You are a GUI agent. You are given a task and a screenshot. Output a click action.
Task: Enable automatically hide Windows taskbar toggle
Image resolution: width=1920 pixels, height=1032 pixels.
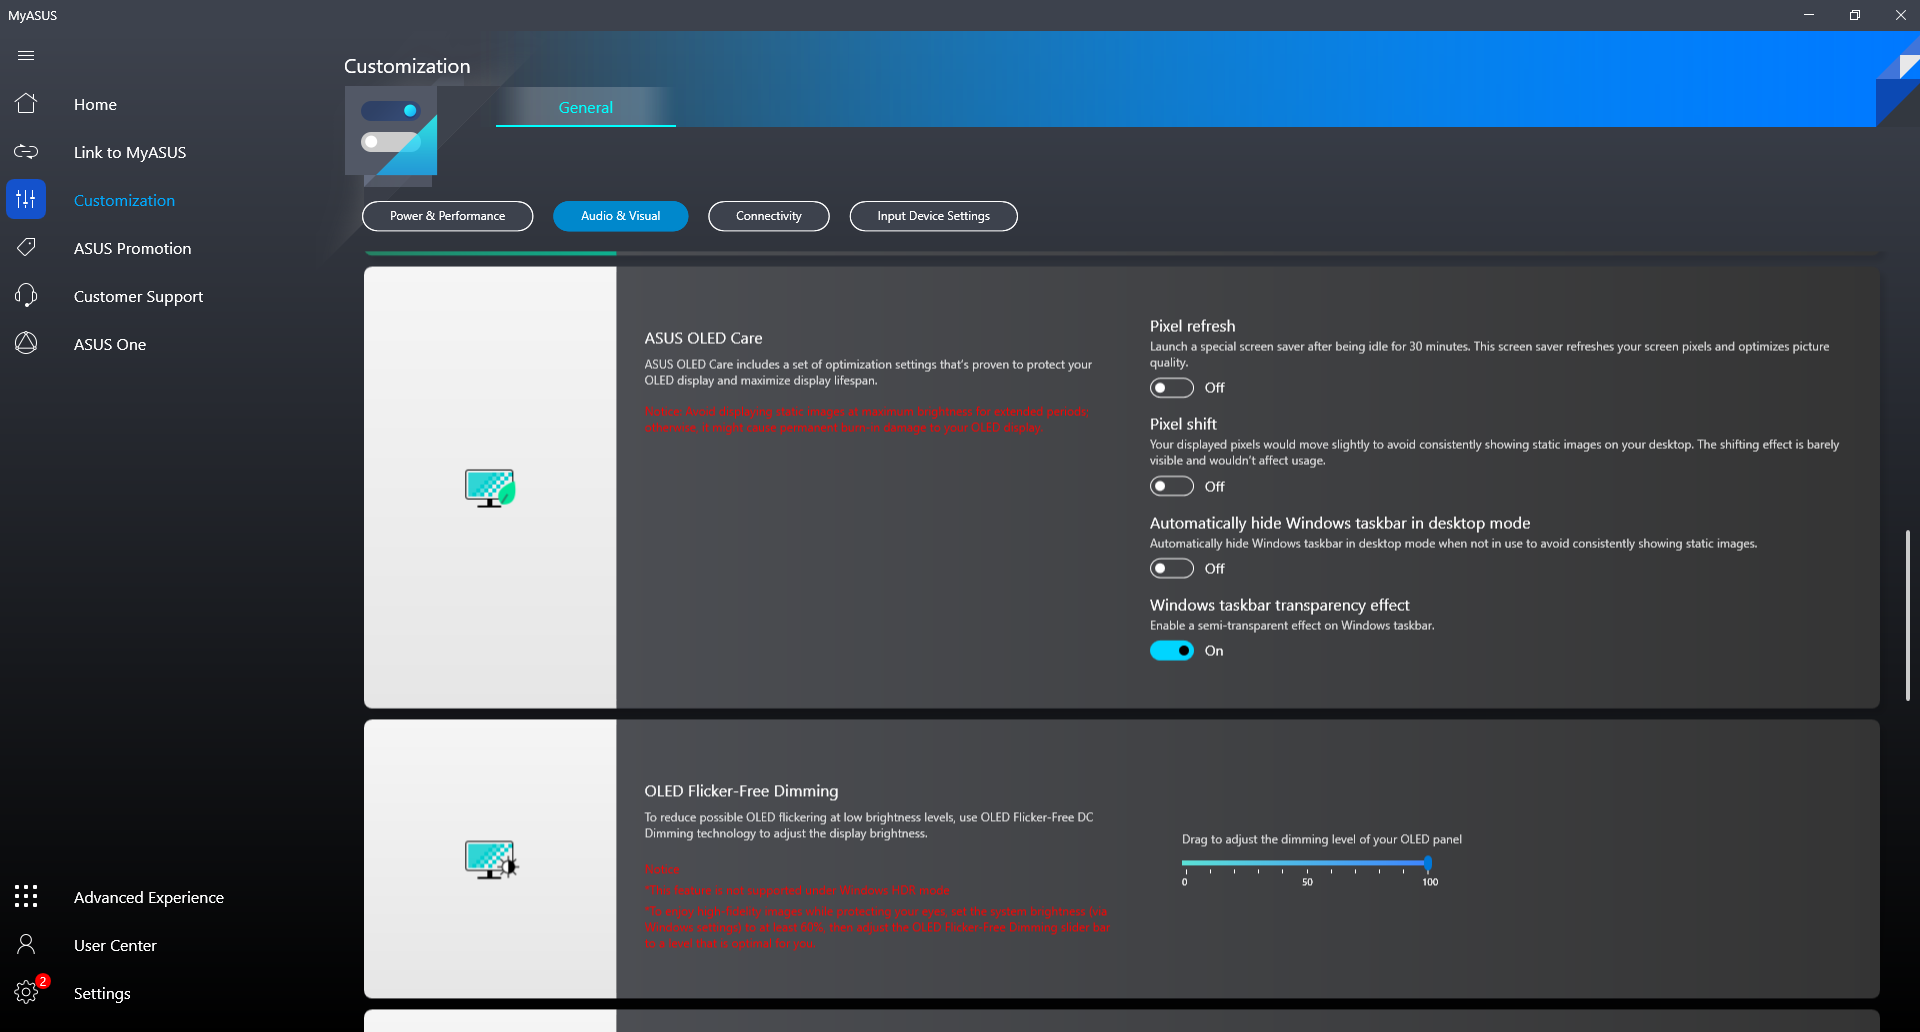click(x=1172, y=569)
